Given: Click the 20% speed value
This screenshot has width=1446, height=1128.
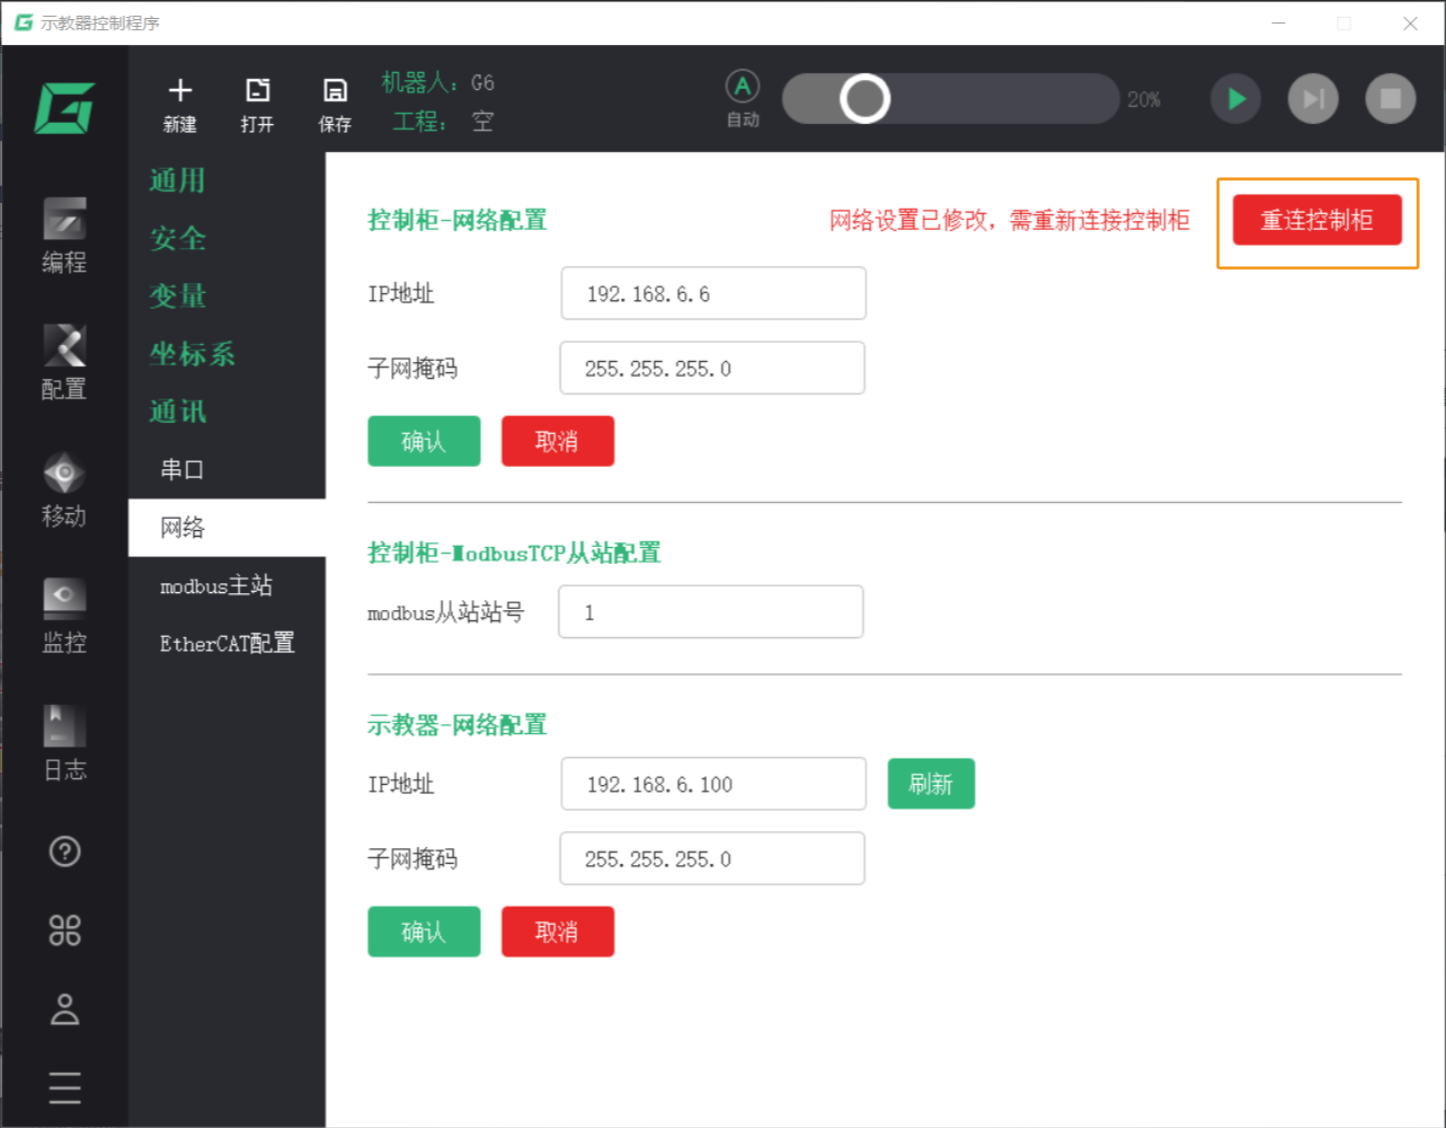Looking at the screenshot, I should [x=1144, y=99].
